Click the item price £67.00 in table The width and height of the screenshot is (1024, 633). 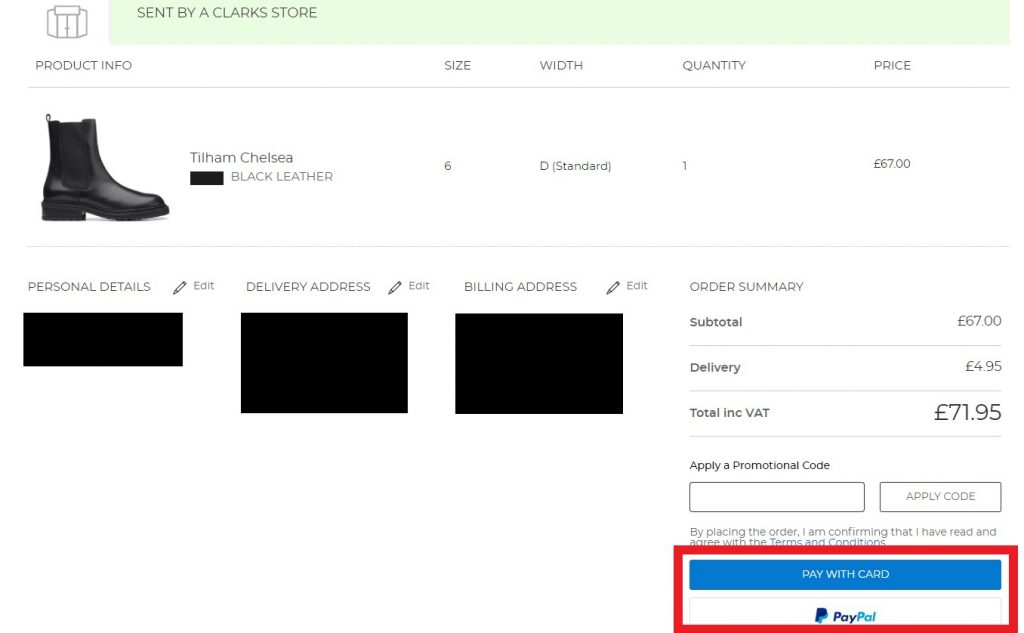pyautogui.click(x=891, y=164)
